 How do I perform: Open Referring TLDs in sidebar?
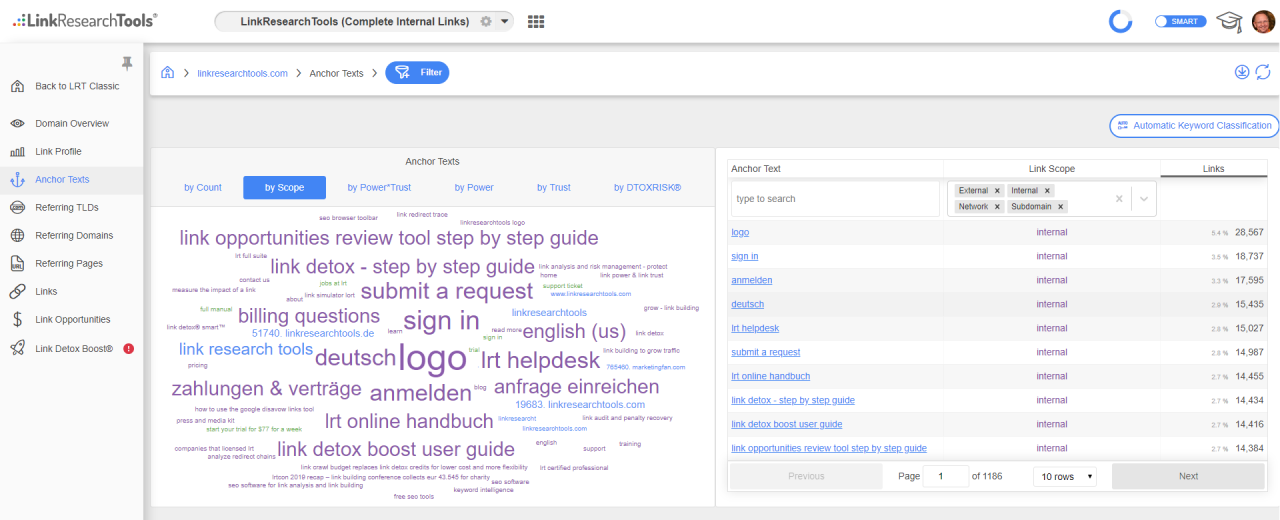coord(67,208)
